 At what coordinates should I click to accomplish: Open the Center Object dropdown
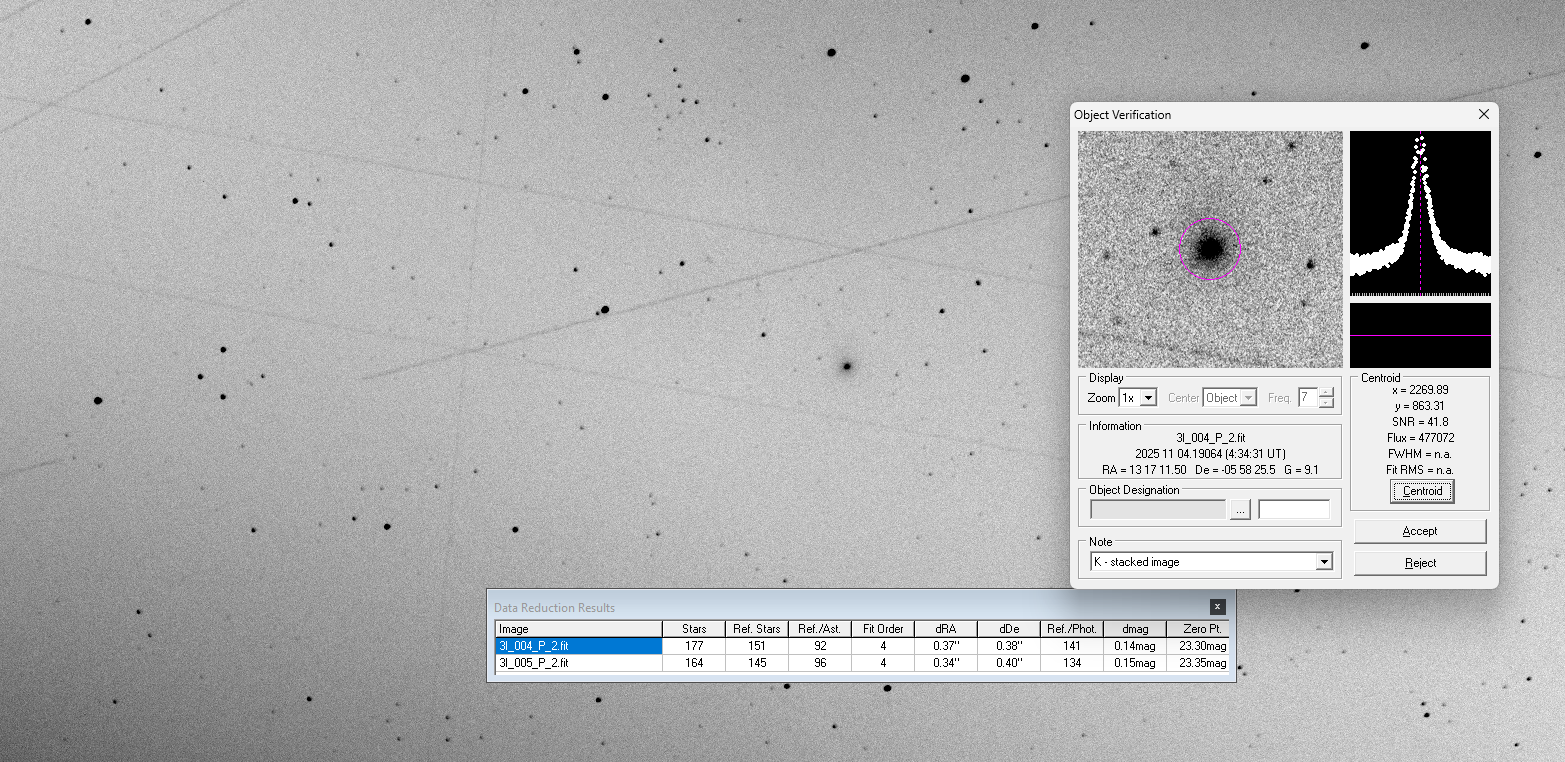tap(1248, 398)
